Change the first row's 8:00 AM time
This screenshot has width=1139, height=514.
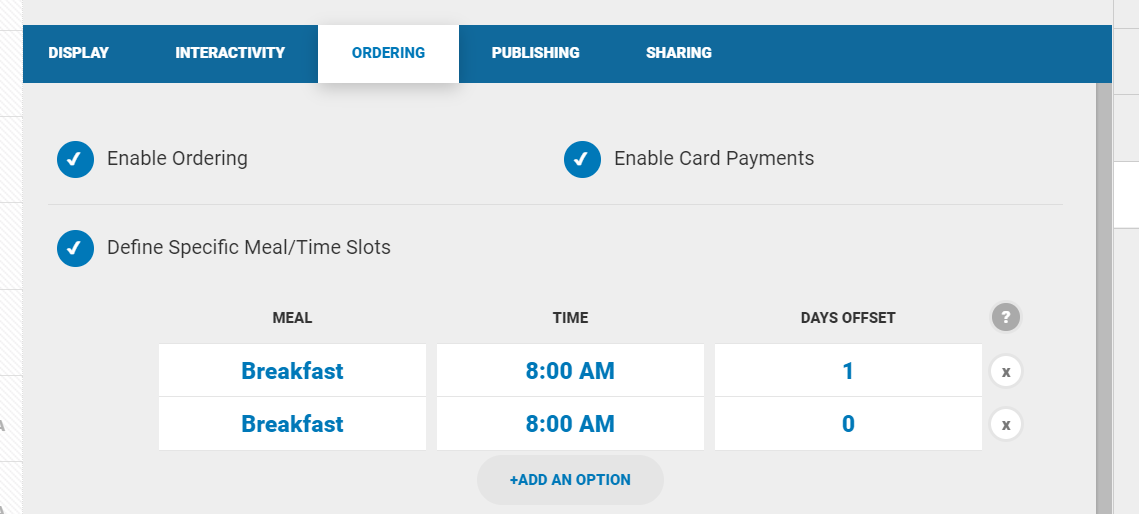(570, 371)
